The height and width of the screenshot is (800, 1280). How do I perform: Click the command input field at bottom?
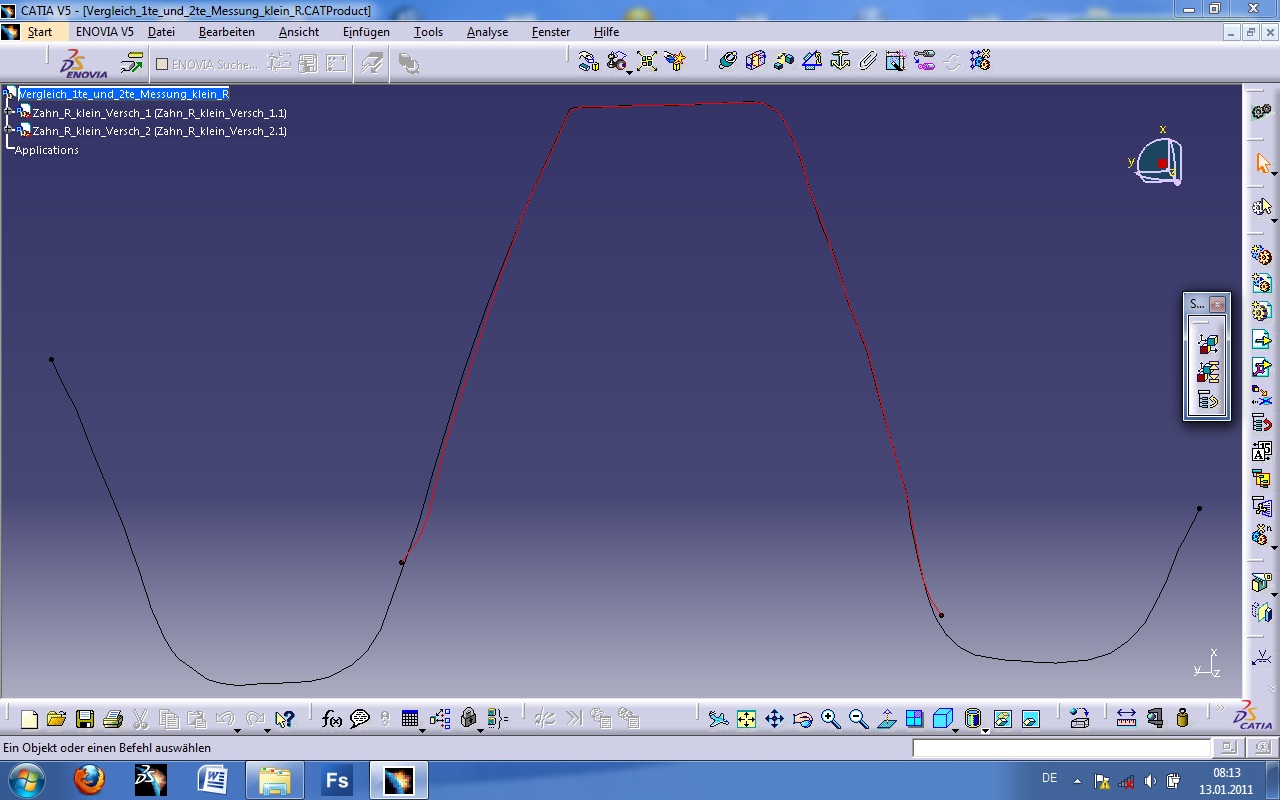point(1061,748)
